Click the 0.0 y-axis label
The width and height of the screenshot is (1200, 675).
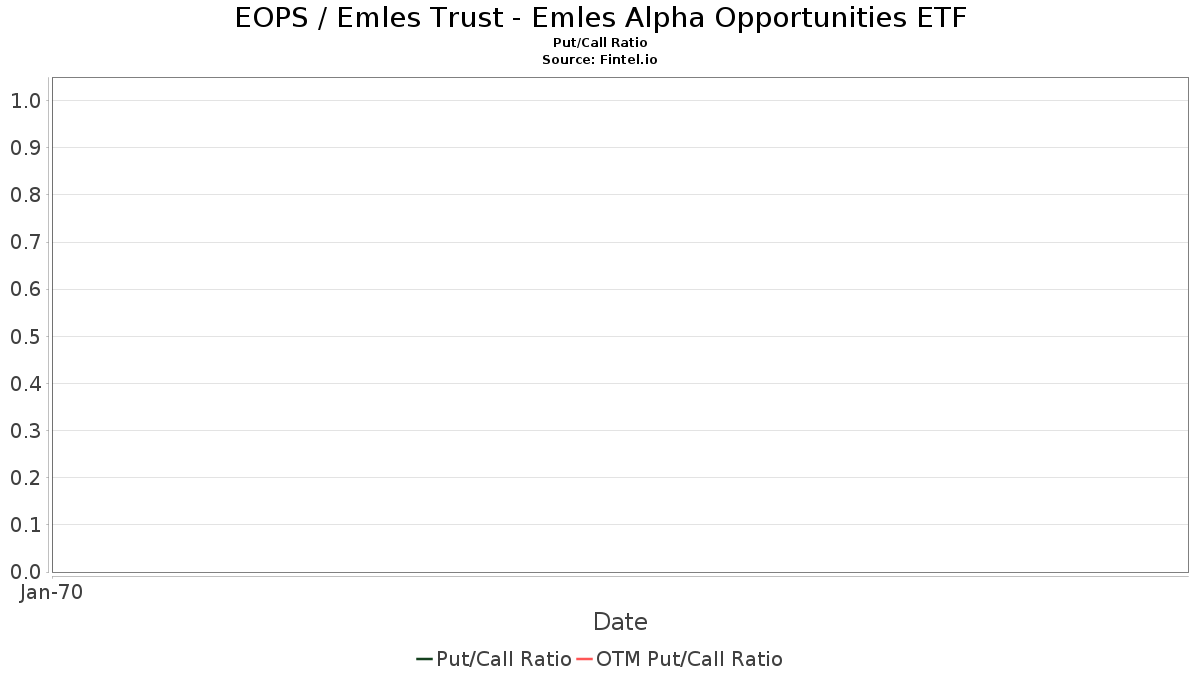click(25, 571)
